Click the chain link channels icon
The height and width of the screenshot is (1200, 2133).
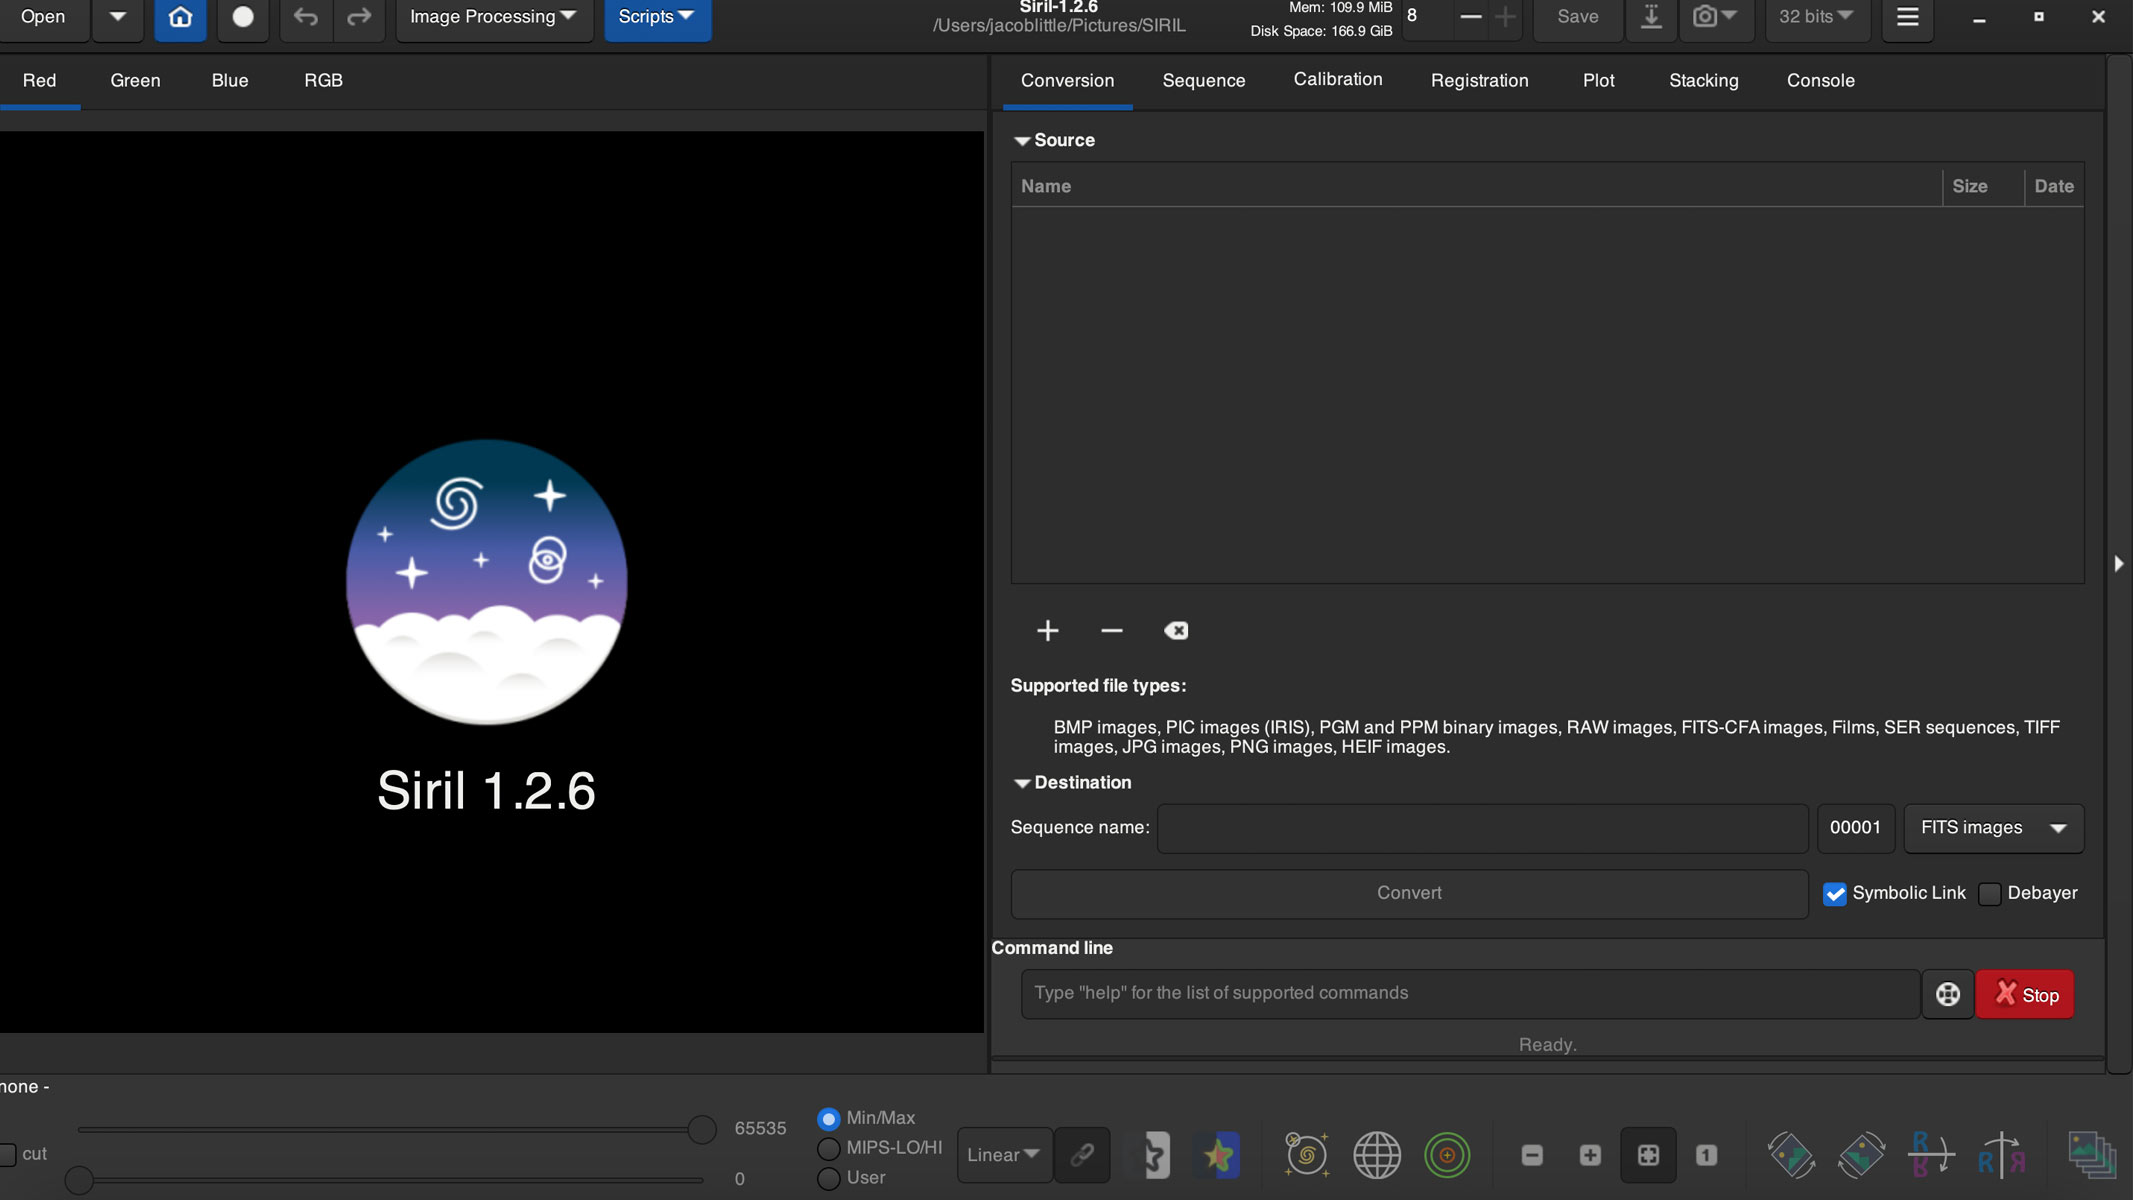pos(1082,1155)
